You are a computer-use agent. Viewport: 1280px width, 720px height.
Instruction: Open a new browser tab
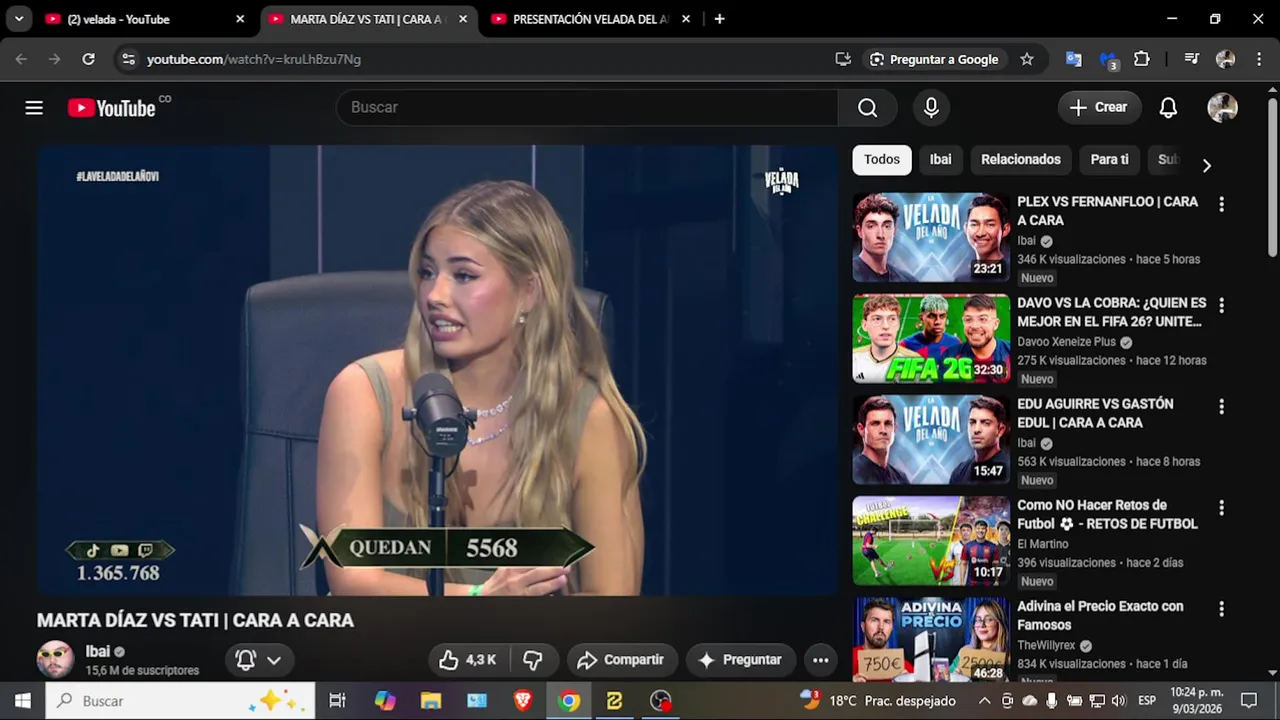click(x=719, y=19)
